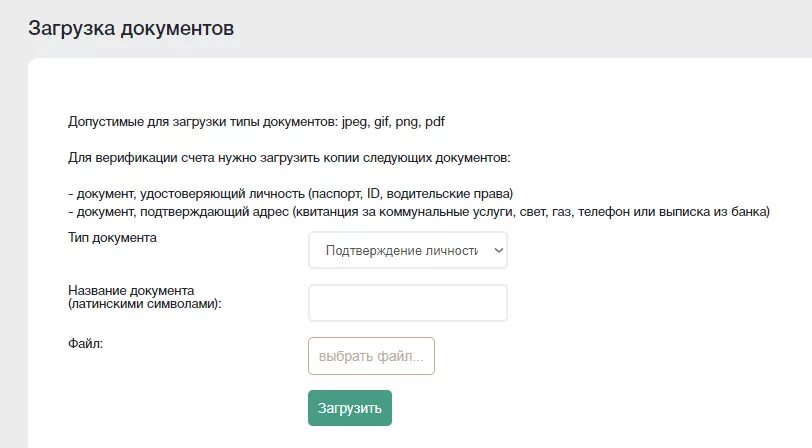Viewport: 812px width, 448px height.
Task: Focus the Название документа text field
Action: pos(408,303)
